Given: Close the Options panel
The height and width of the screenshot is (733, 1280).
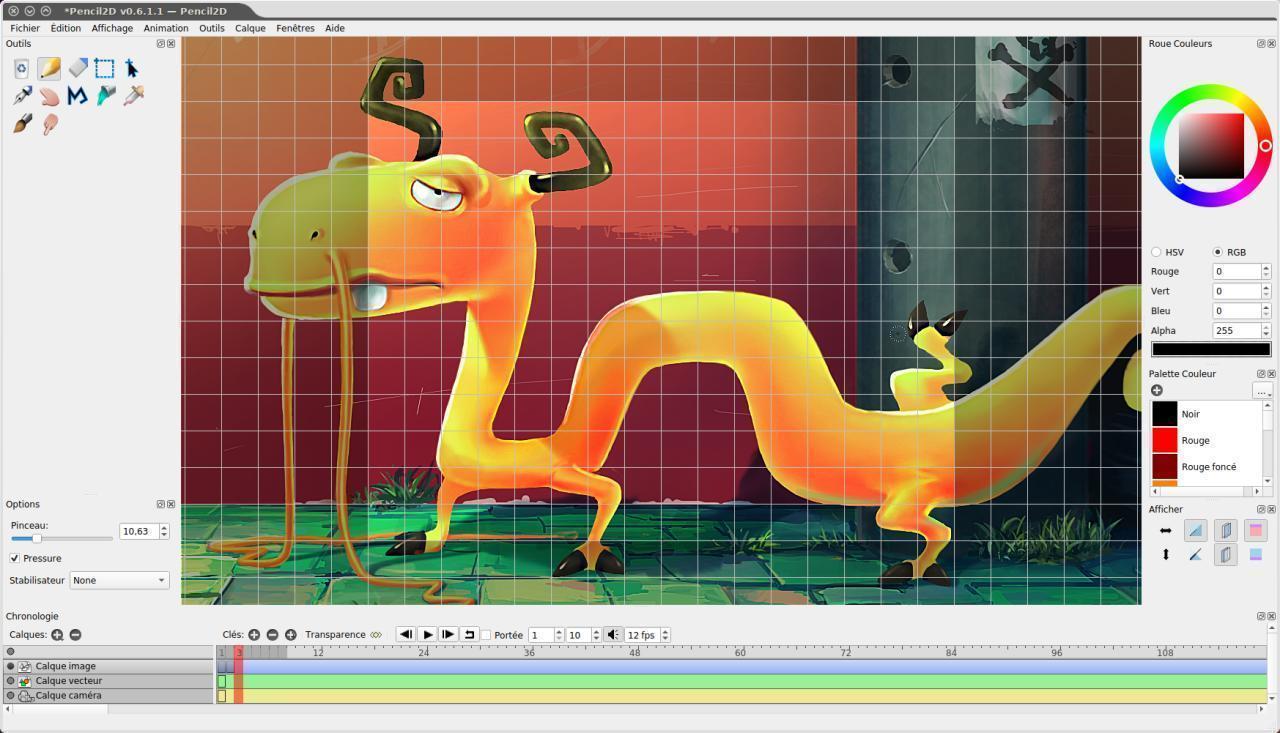Looking at the screenshot, I should pyautogui.click(x=171, y=504).
